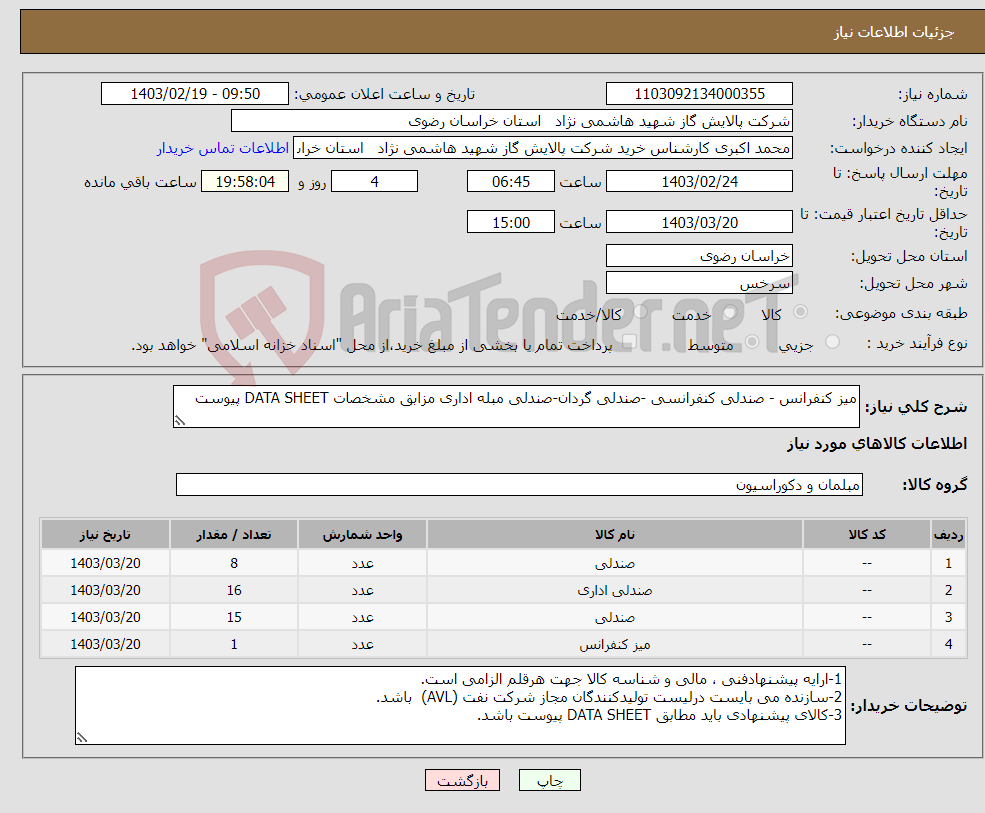Open اطلاعات تماس خریدار contact link
This screenshot has height=813, width=985.
coord(223,148)
